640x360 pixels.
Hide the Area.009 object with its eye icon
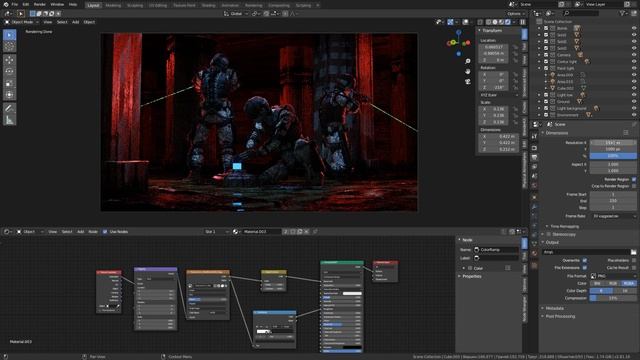(x=634, y=75)
